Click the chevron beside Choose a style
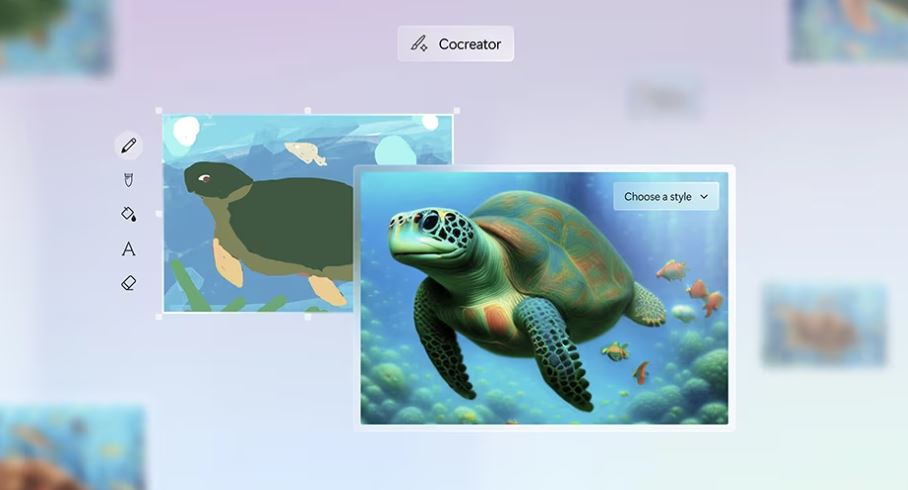908x490 pixels. tap(704, 197)
